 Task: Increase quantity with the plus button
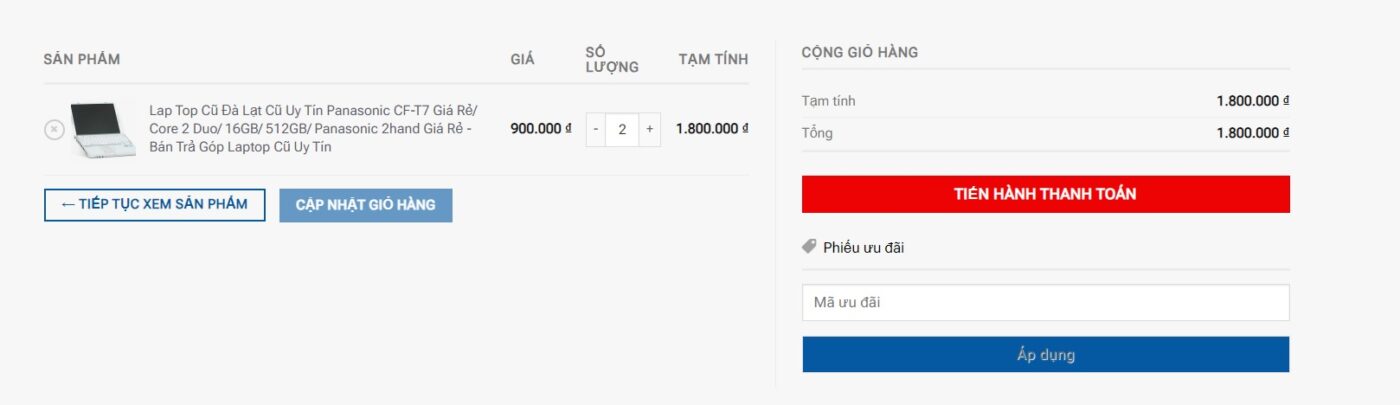[x=649, y=129]
